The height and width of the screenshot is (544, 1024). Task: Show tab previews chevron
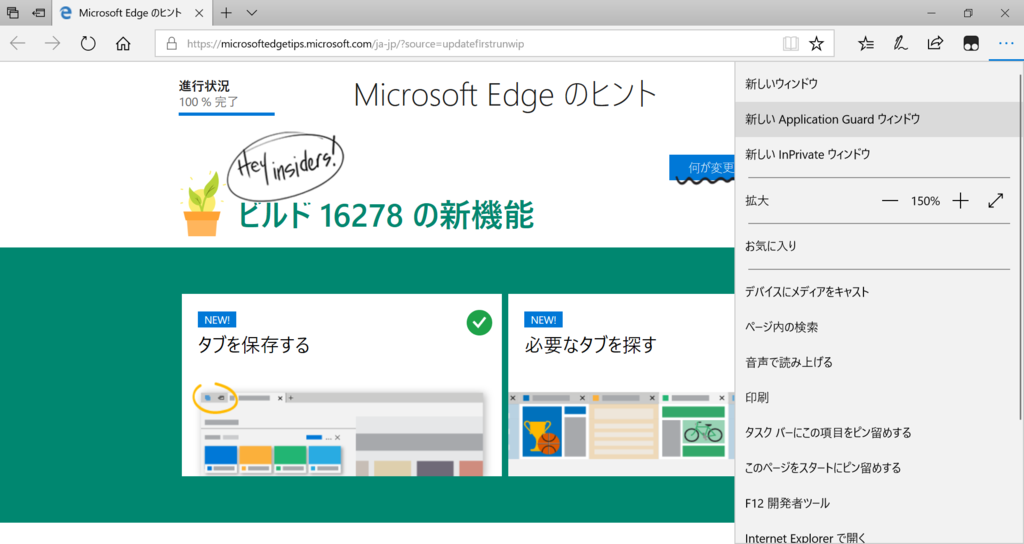click(252, 13)
